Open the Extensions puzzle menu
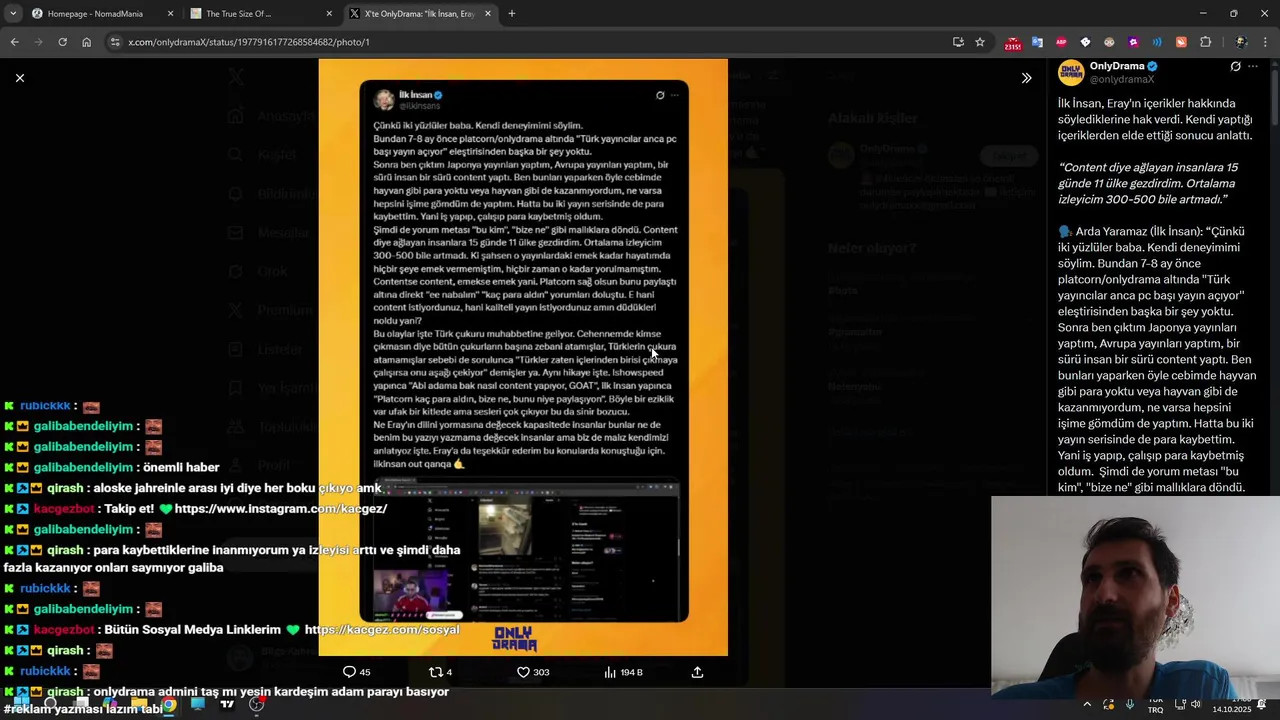This screenshot has height=720, width=1280. tap(1205, 42)
